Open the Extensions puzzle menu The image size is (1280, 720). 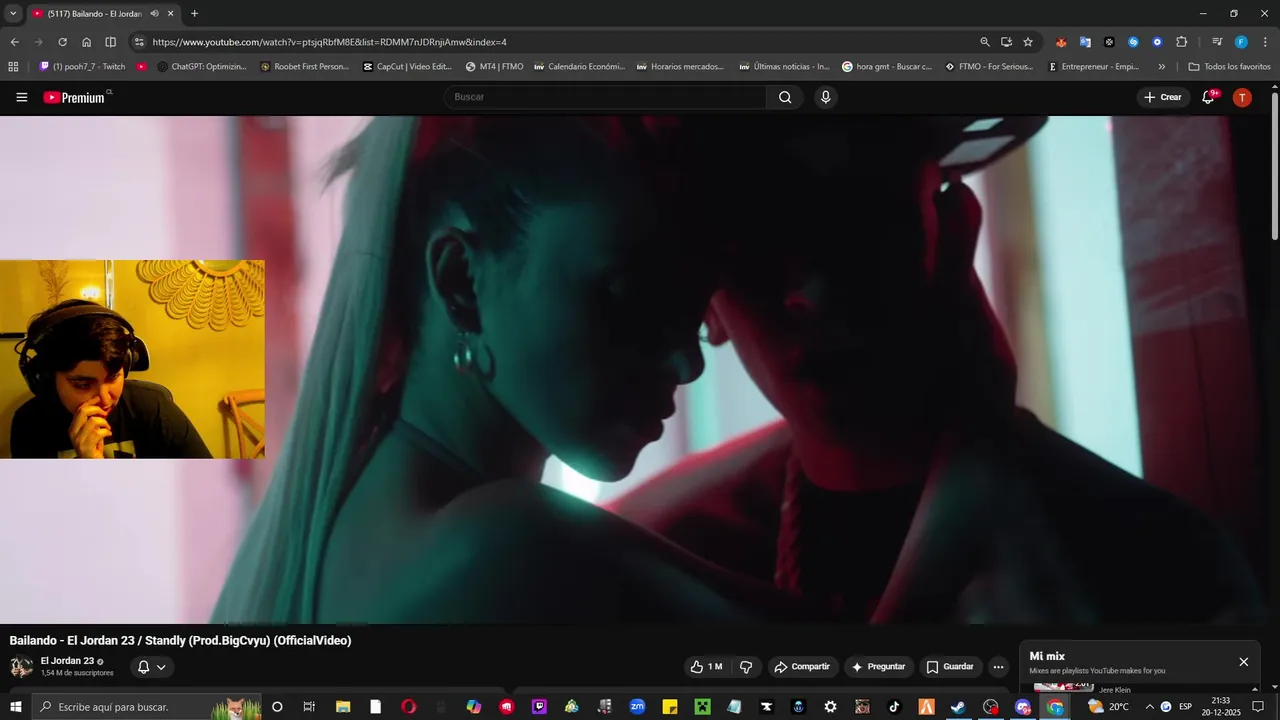point(1181,42)
